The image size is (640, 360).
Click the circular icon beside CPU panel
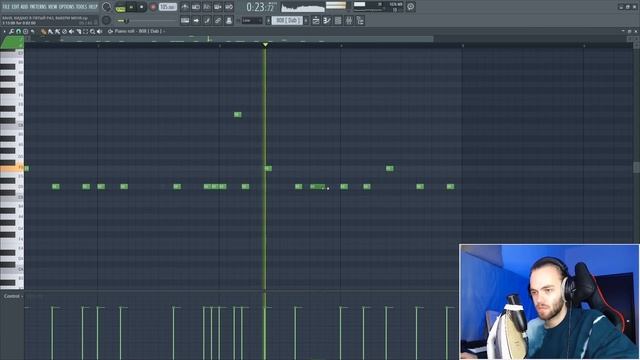[x=411, y=7]
